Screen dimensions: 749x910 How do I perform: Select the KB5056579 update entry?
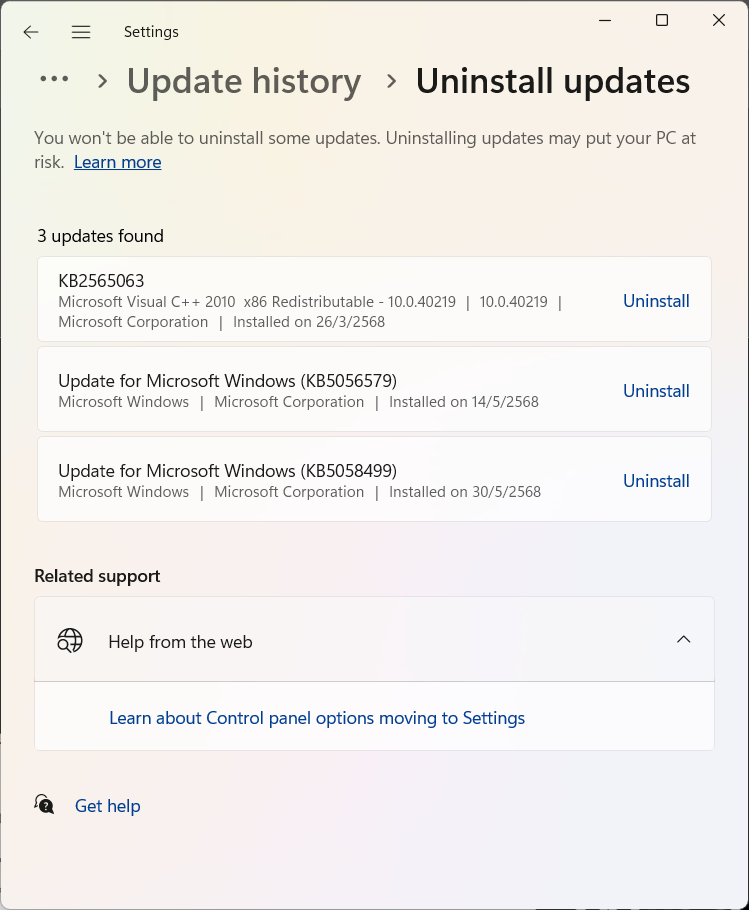374,389
